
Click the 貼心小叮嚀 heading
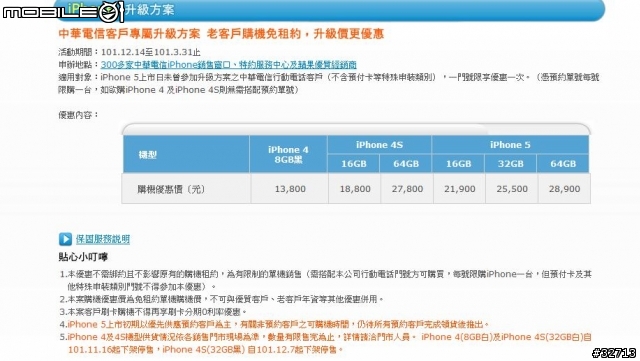pos(83,257)
